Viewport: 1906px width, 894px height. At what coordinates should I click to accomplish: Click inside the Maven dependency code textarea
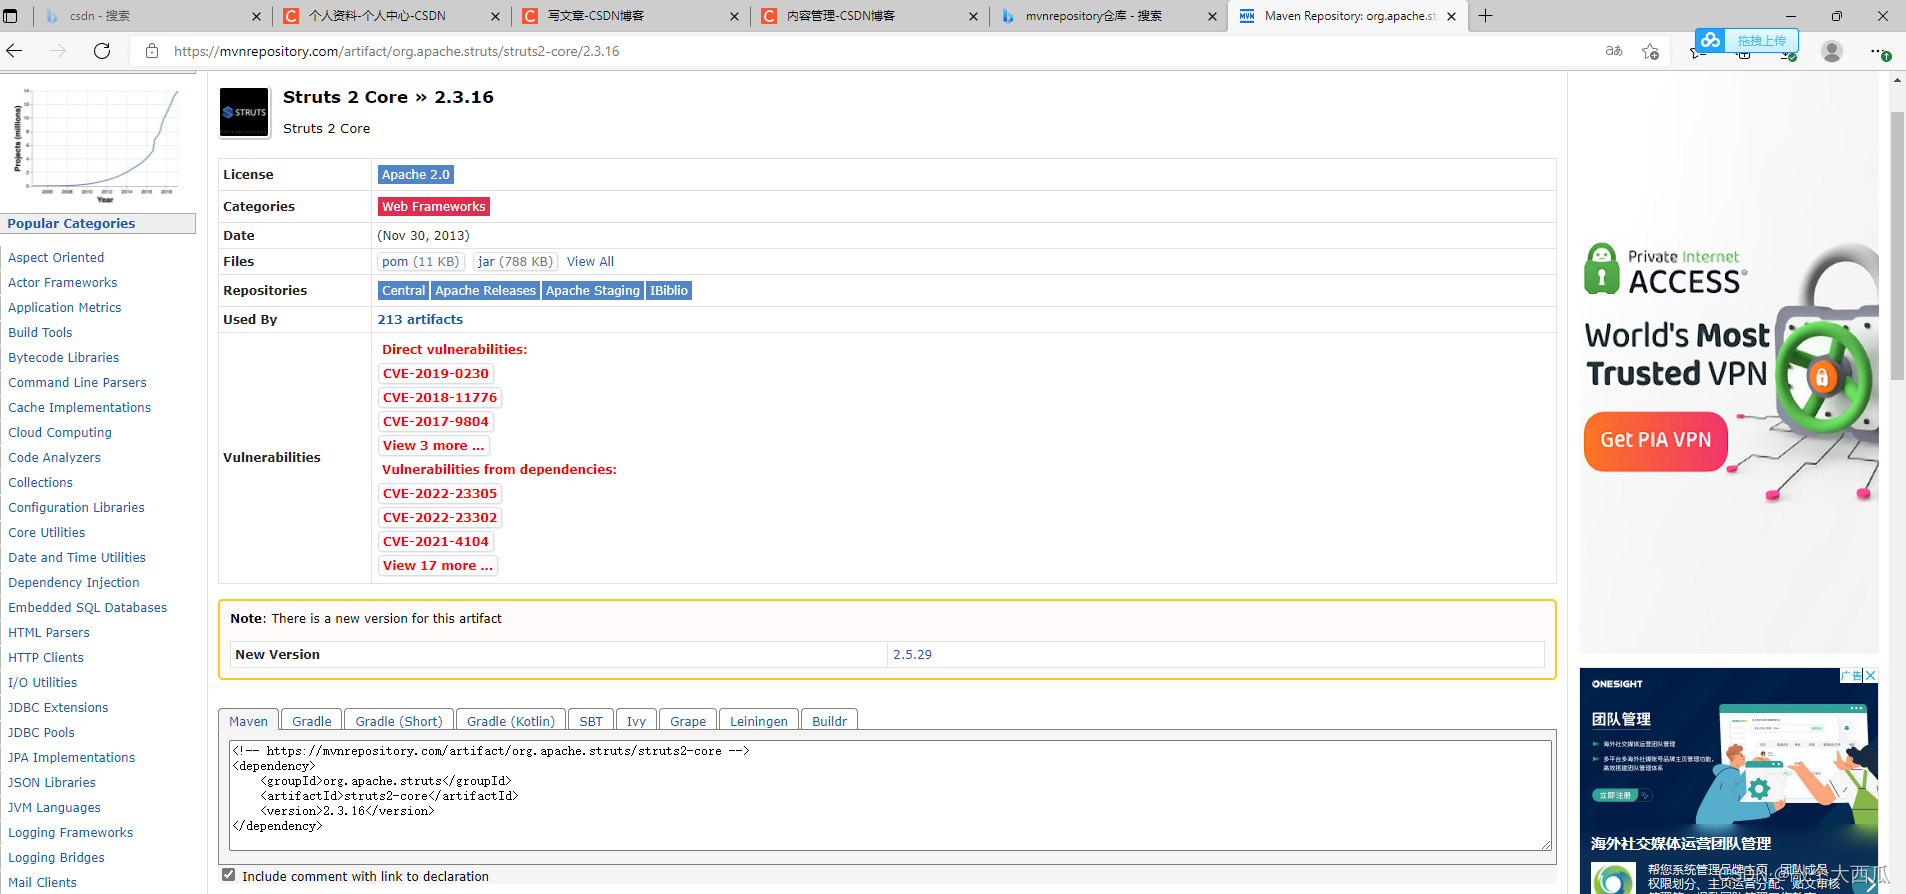pos(890,795)
